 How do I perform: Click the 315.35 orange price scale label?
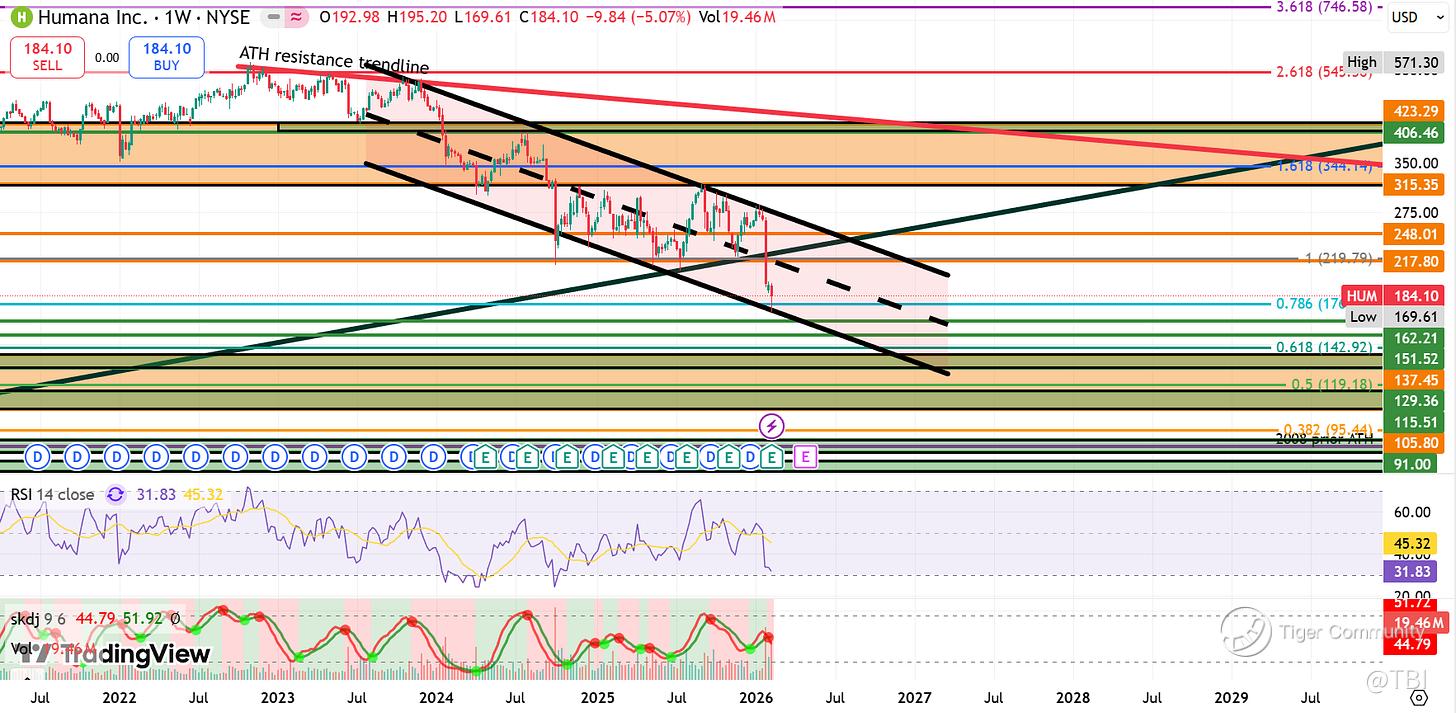(1414, 185)
